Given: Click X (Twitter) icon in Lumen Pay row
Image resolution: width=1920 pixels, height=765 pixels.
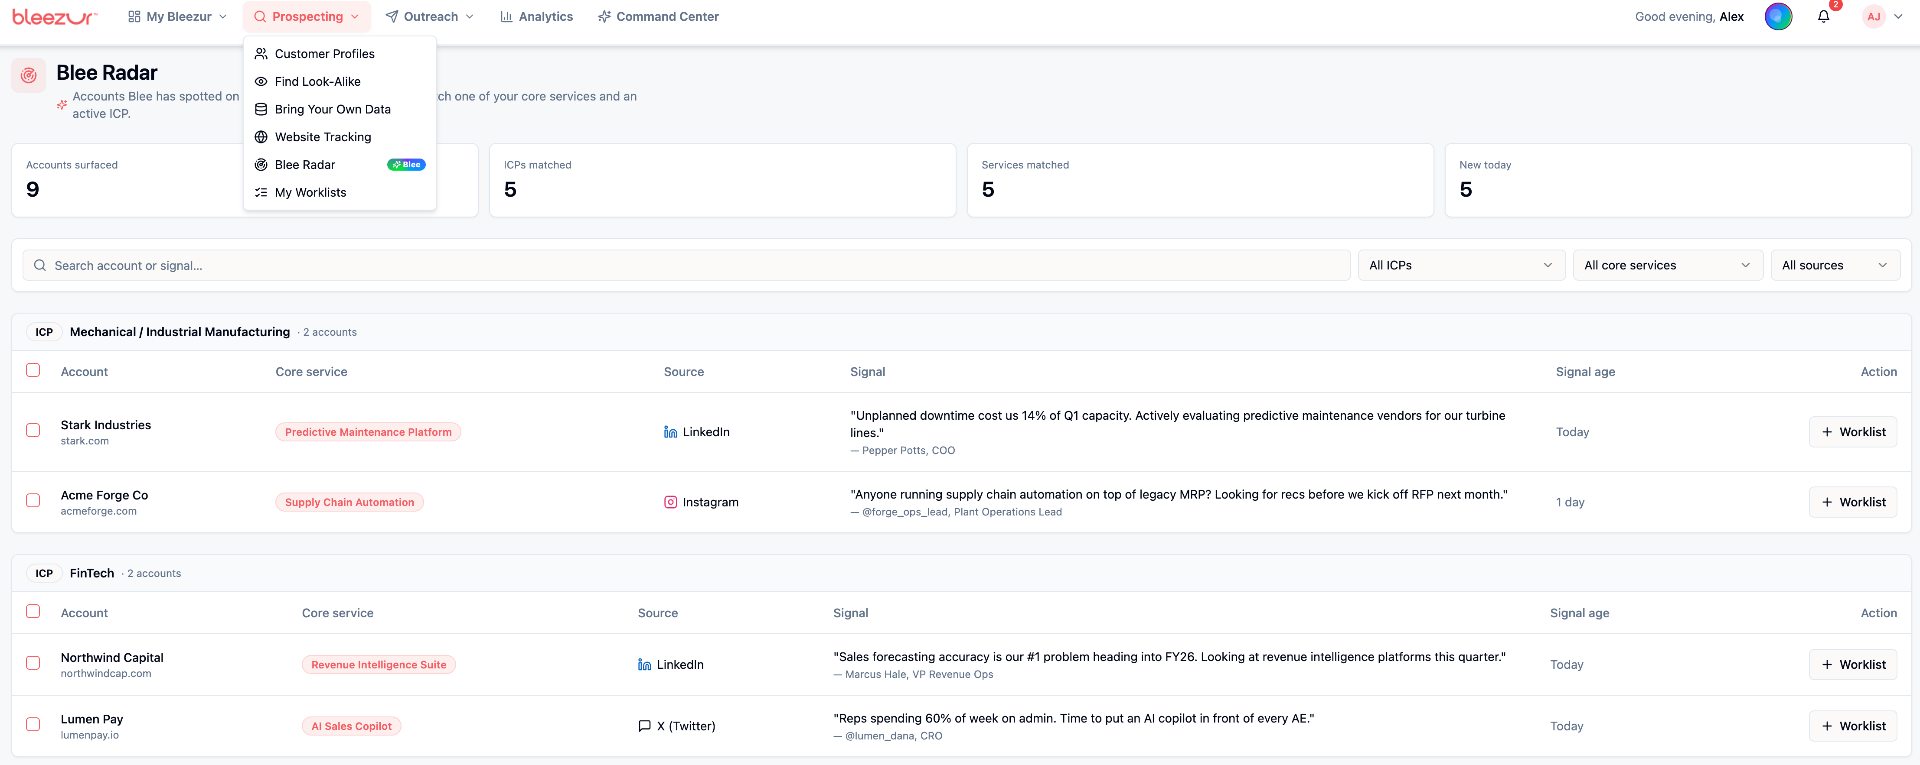Looking at the screenshot, I should pyautogui.click(x=645, y=726).
